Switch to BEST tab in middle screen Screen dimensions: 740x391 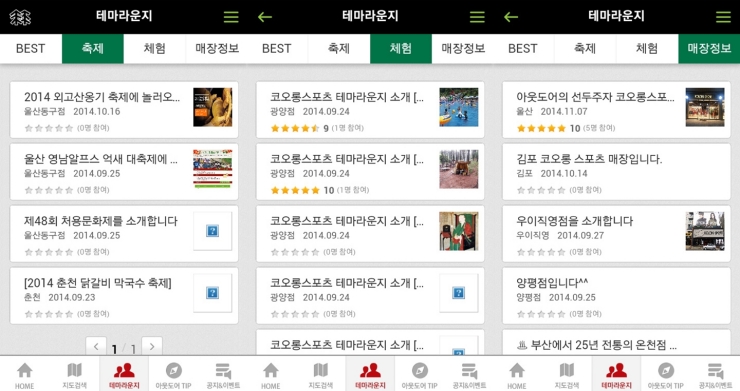click(x=277, y=48)
